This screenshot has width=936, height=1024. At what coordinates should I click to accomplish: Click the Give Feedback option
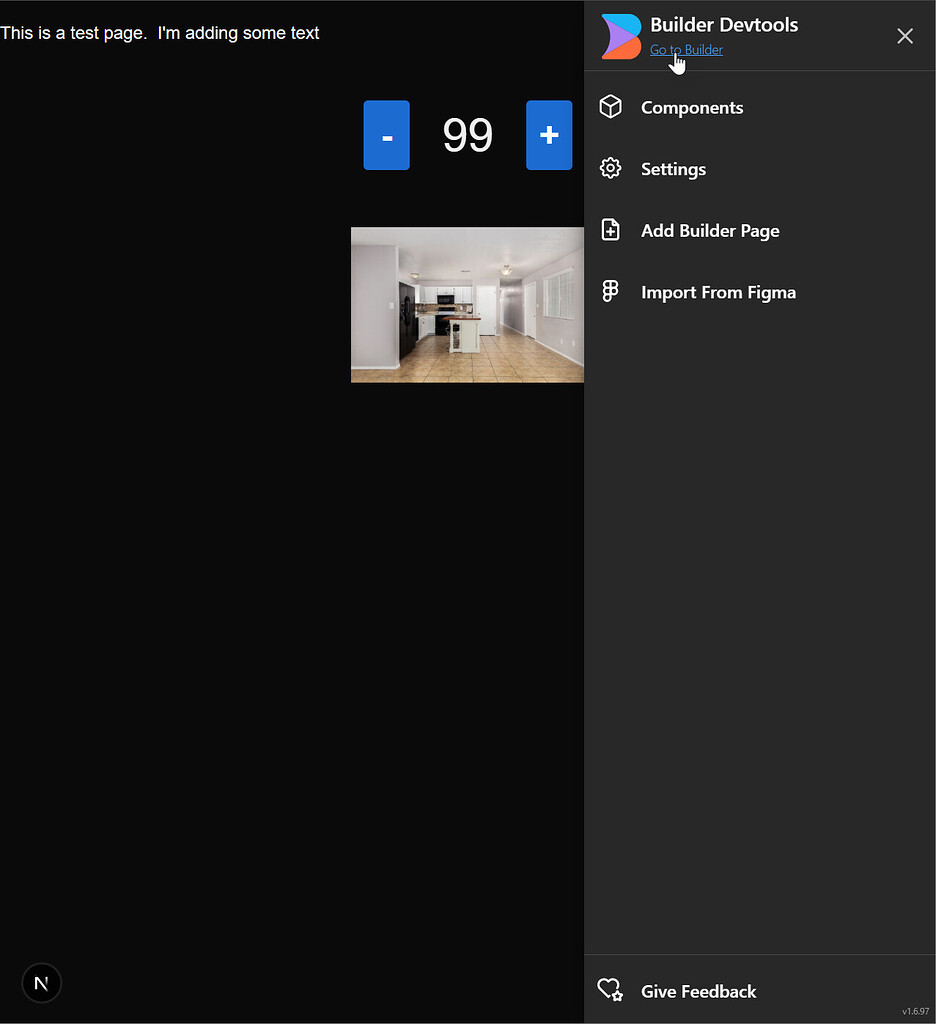coord(698,991)
